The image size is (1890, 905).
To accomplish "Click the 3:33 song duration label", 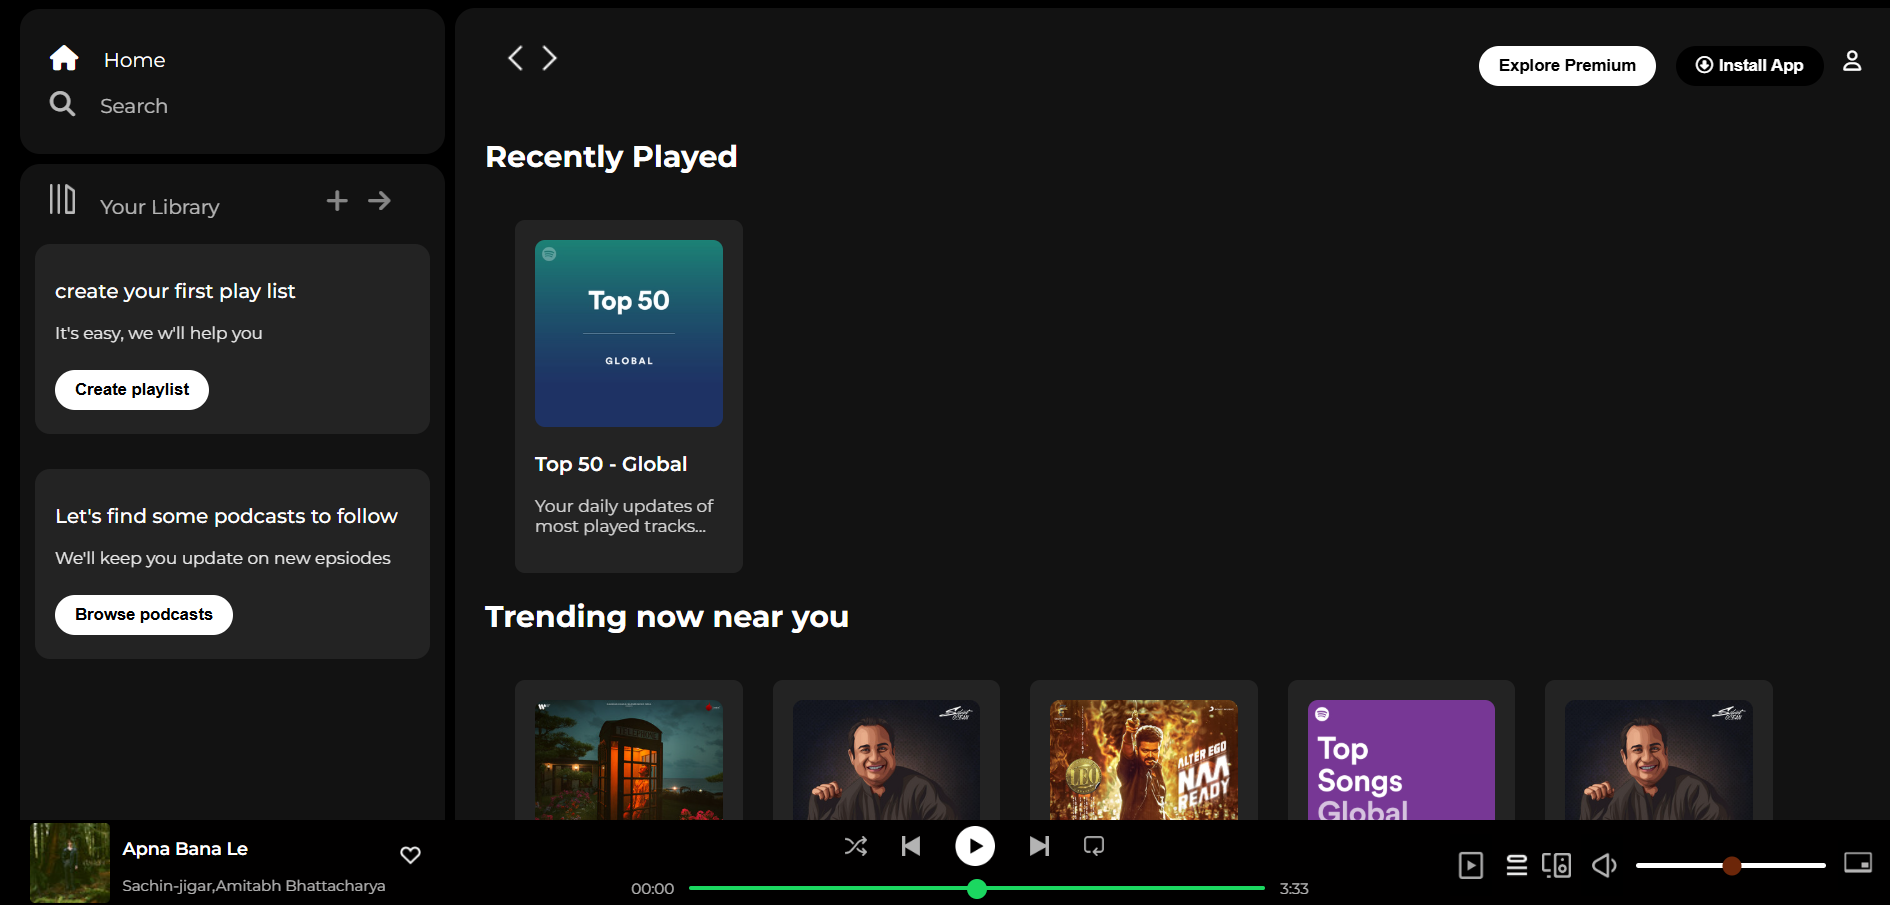I will (1294, 888).
